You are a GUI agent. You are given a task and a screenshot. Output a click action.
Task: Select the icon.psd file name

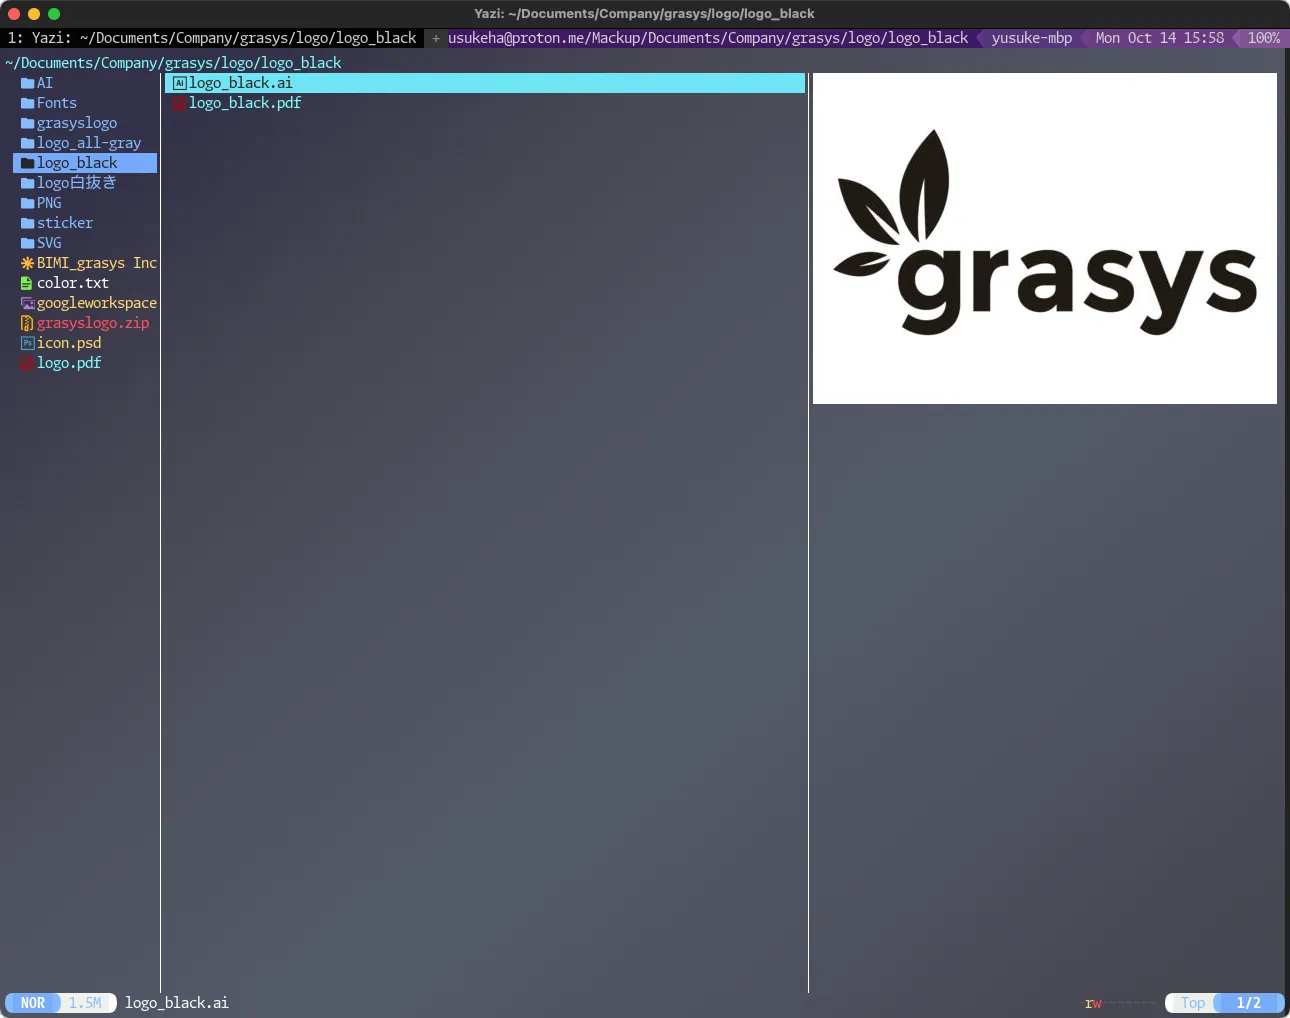coord(69,343)
